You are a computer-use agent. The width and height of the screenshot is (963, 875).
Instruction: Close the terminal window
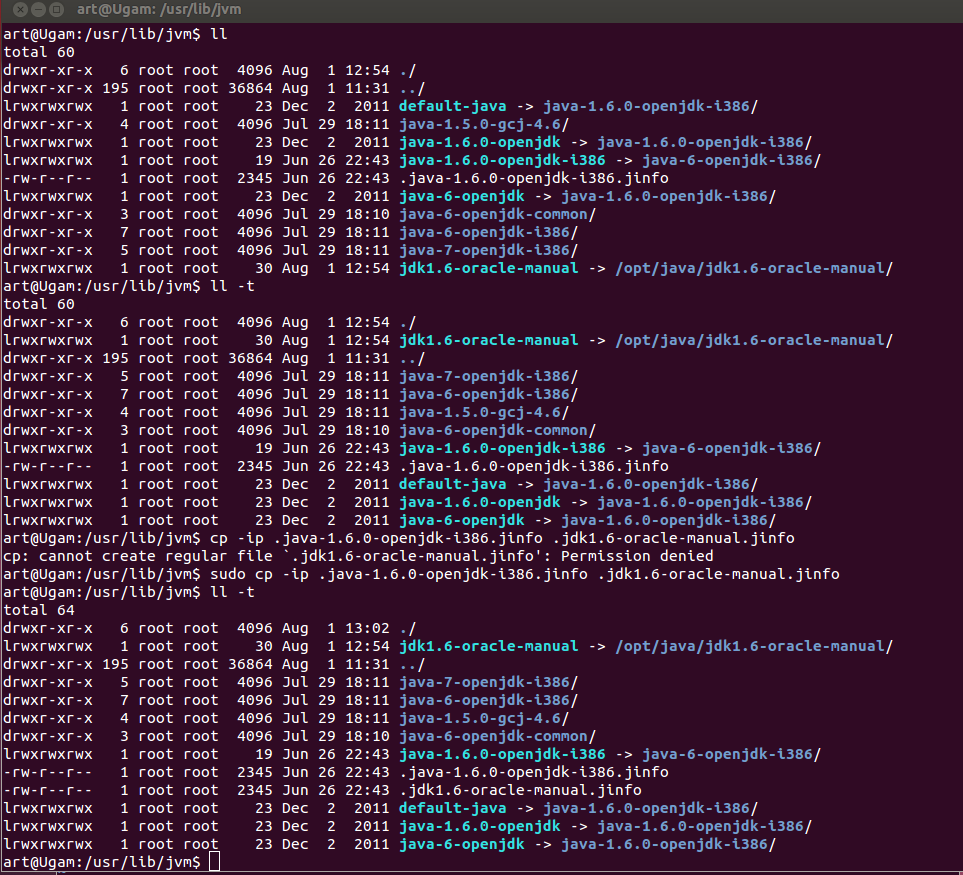20,10
